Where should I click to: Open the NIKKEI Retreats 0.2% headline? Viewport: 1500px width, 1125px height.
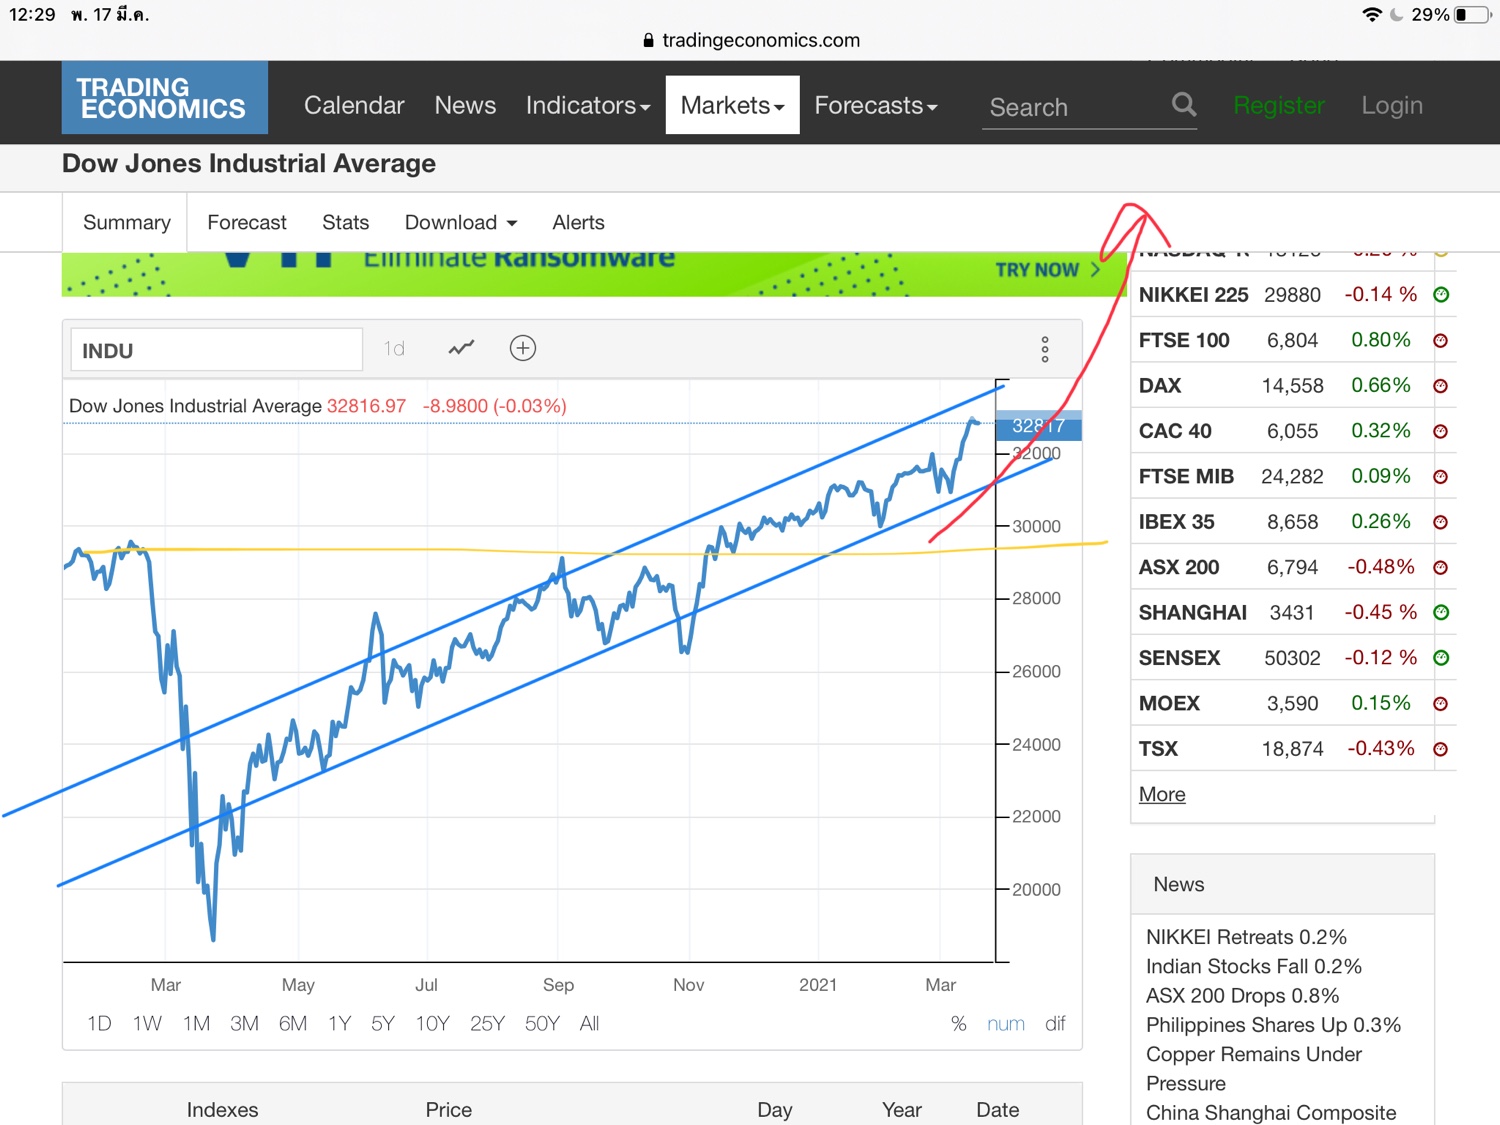(x=1246, y=937)
